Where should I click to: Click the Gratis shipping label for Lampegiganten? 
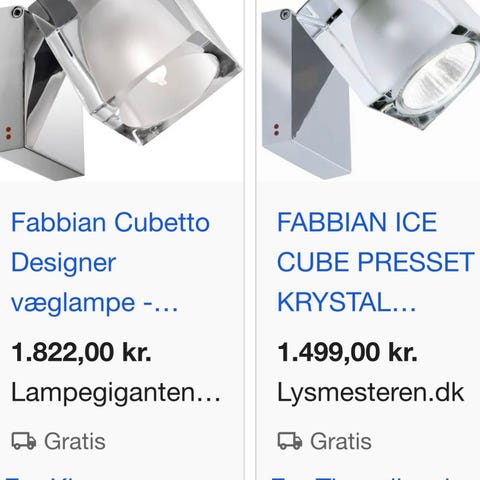click(75, 441)
